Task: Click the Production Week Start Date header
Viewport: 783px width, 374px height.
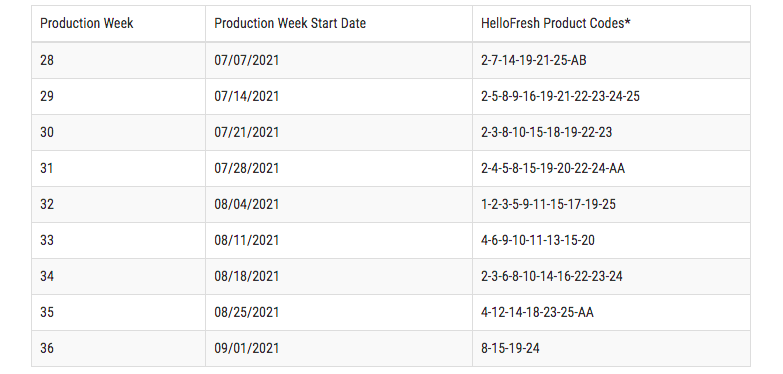Action: [290, 23]
